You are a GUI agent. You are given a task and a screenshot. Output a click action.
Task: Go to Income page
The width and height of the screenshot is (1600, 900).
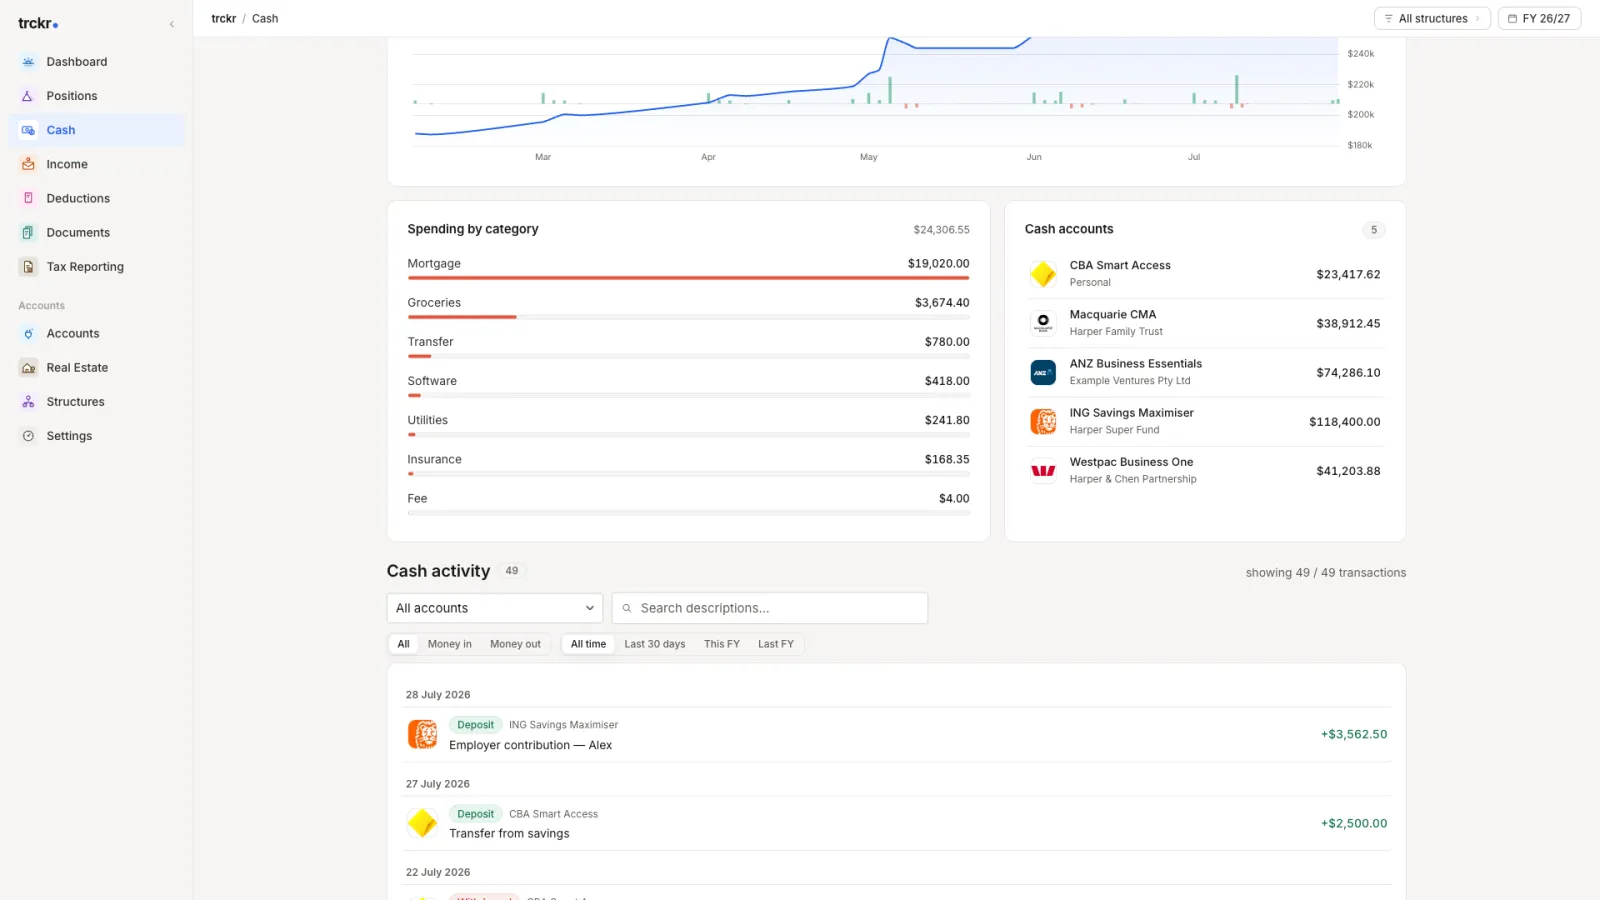pos(97,164)
